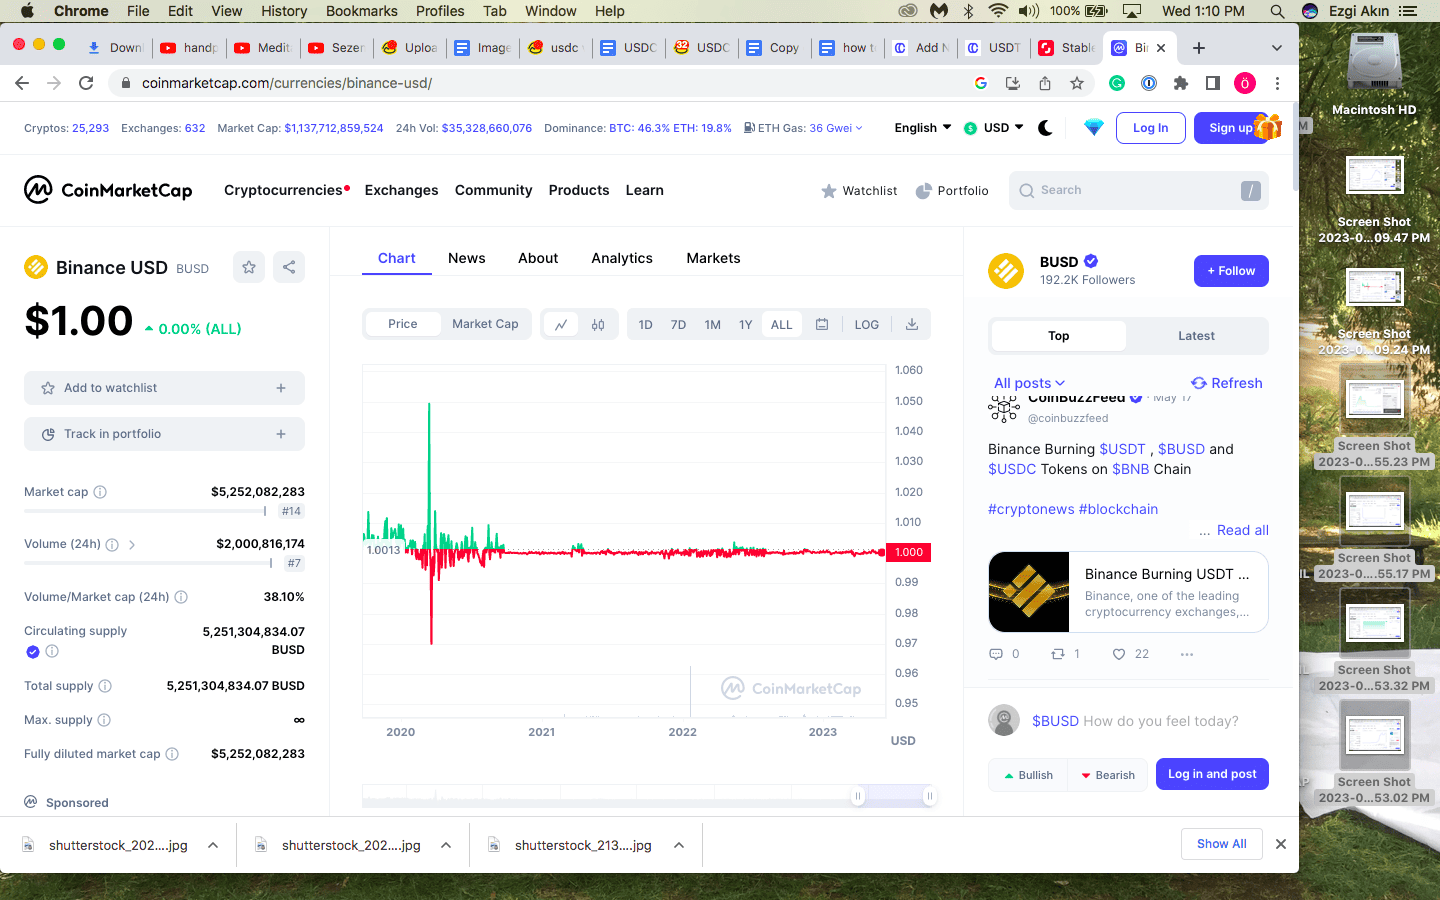
Task: Open options for first shutterstock_202 download
Action: coord(213,845)
